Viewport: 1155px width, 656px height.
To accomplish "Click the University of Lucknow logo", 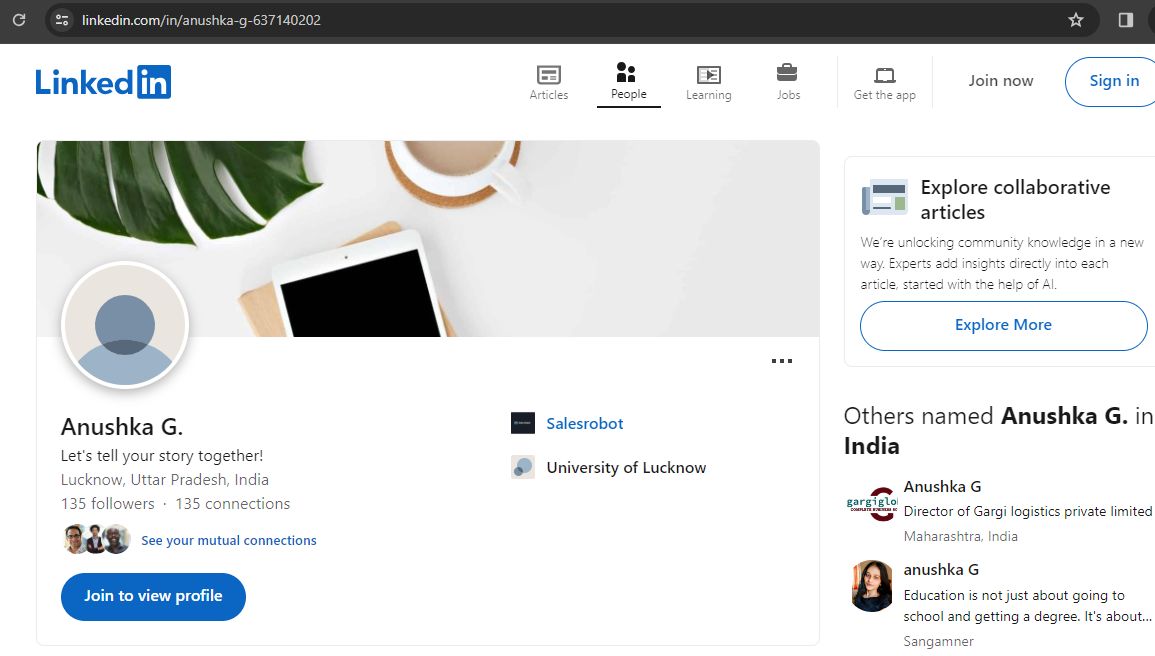I will coord(522,466).
